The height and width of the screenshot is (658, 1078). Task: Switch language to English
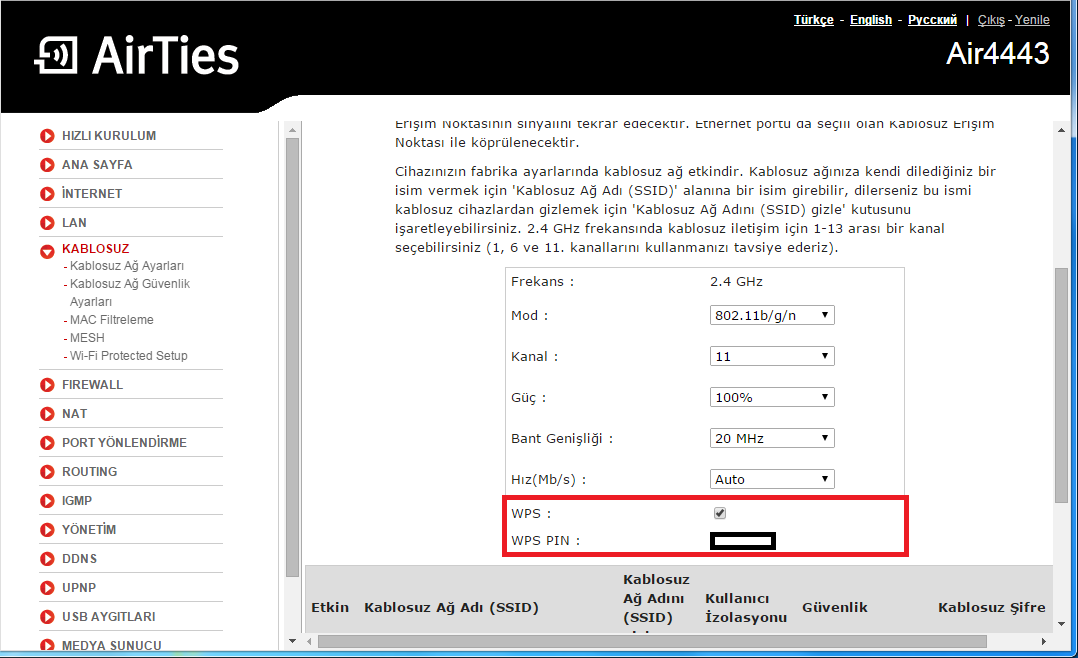870,20
